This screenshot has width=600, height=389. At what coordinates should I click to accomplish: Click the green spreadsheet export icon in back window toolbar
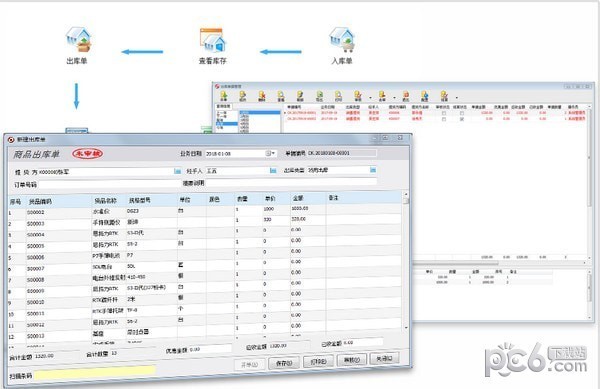(319, 96)
